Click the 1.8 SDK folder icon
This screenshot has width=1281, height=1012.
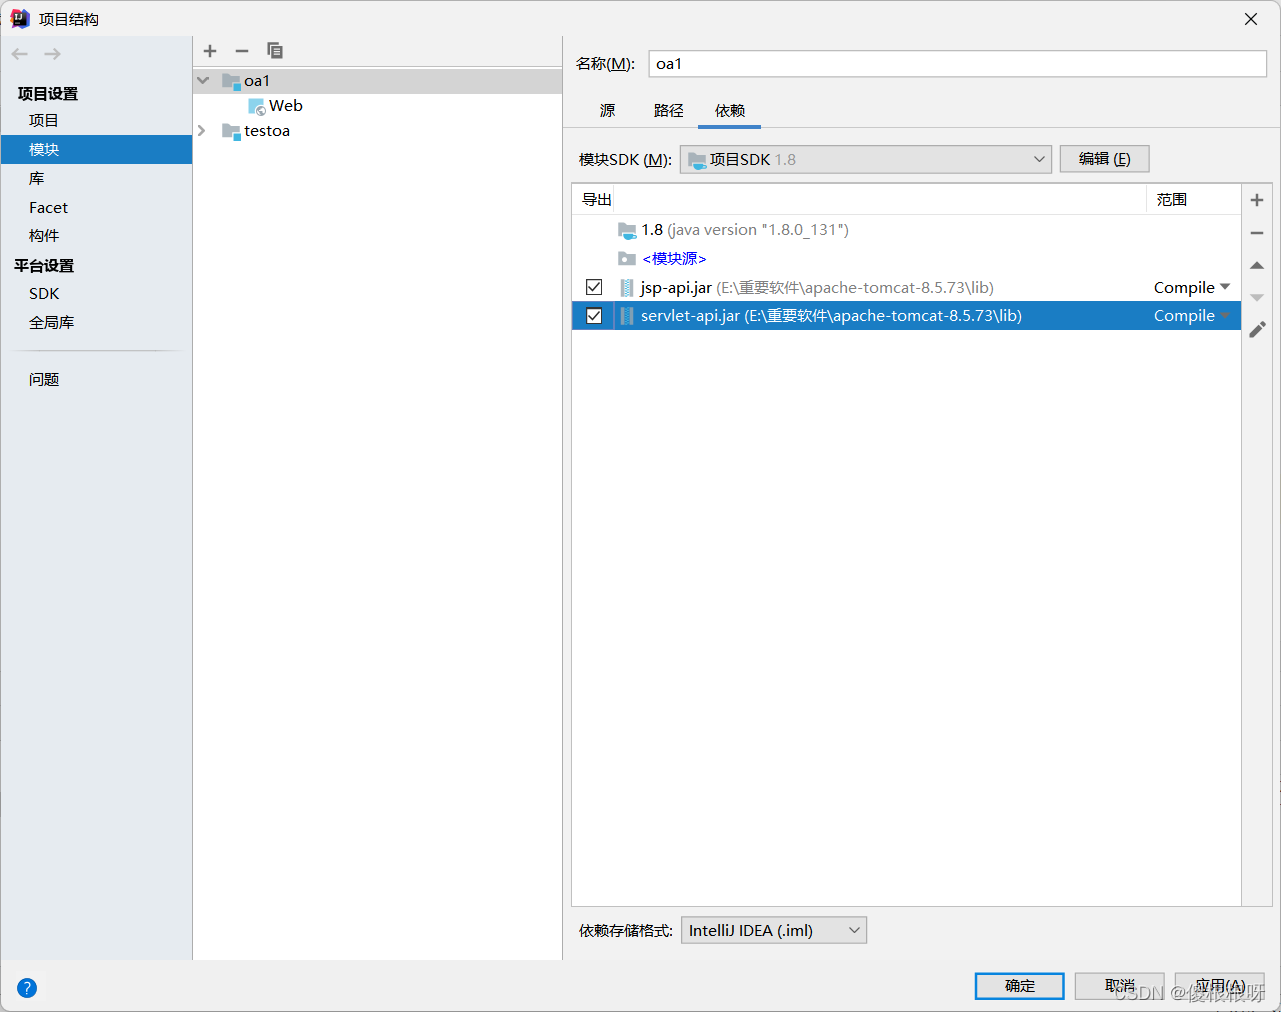click(x=627, y=230)
